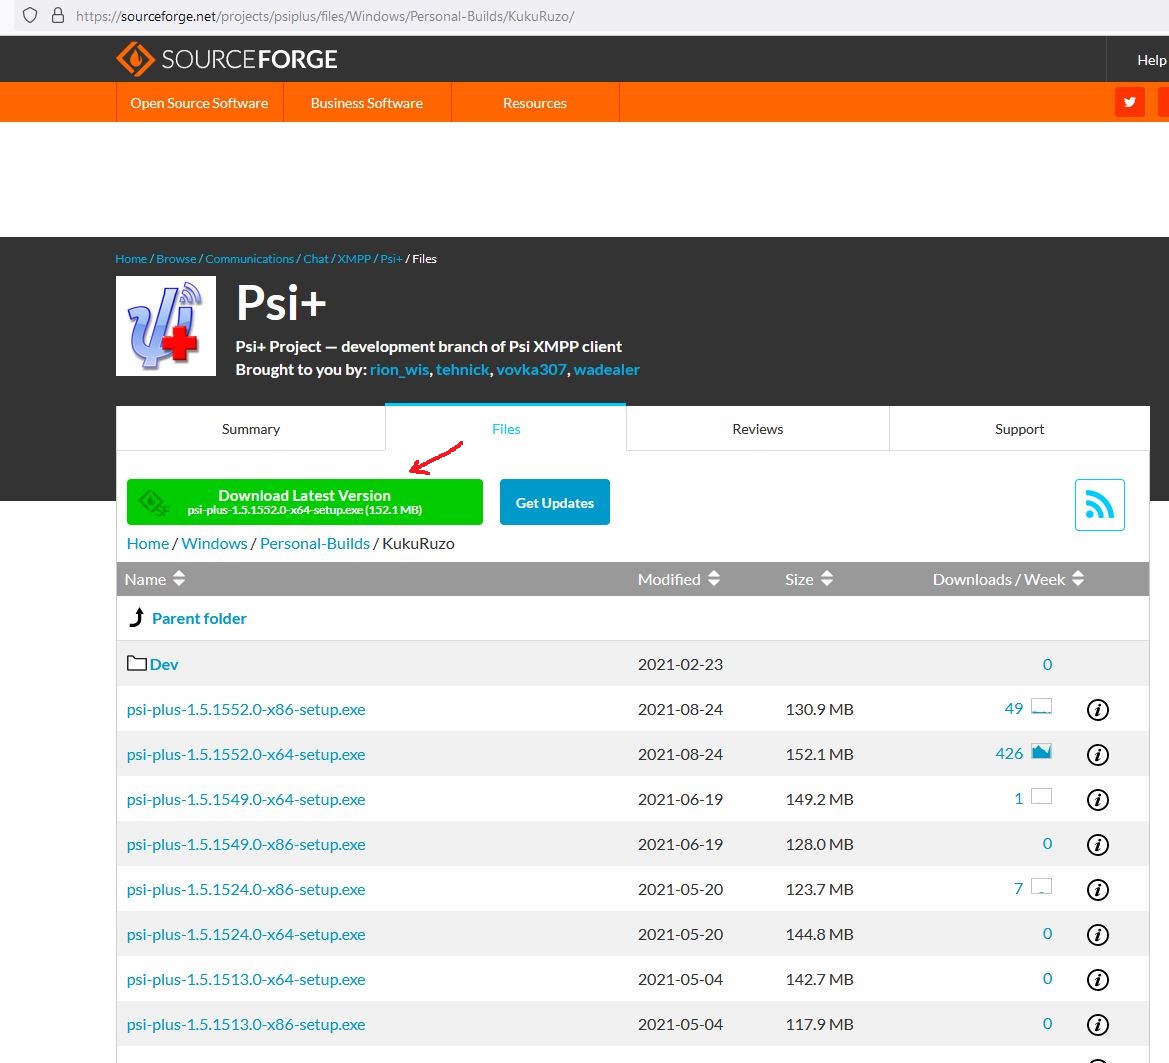Sort files by Size column
Viewport: 1169px width, 1063px height.
coord(808,579)
